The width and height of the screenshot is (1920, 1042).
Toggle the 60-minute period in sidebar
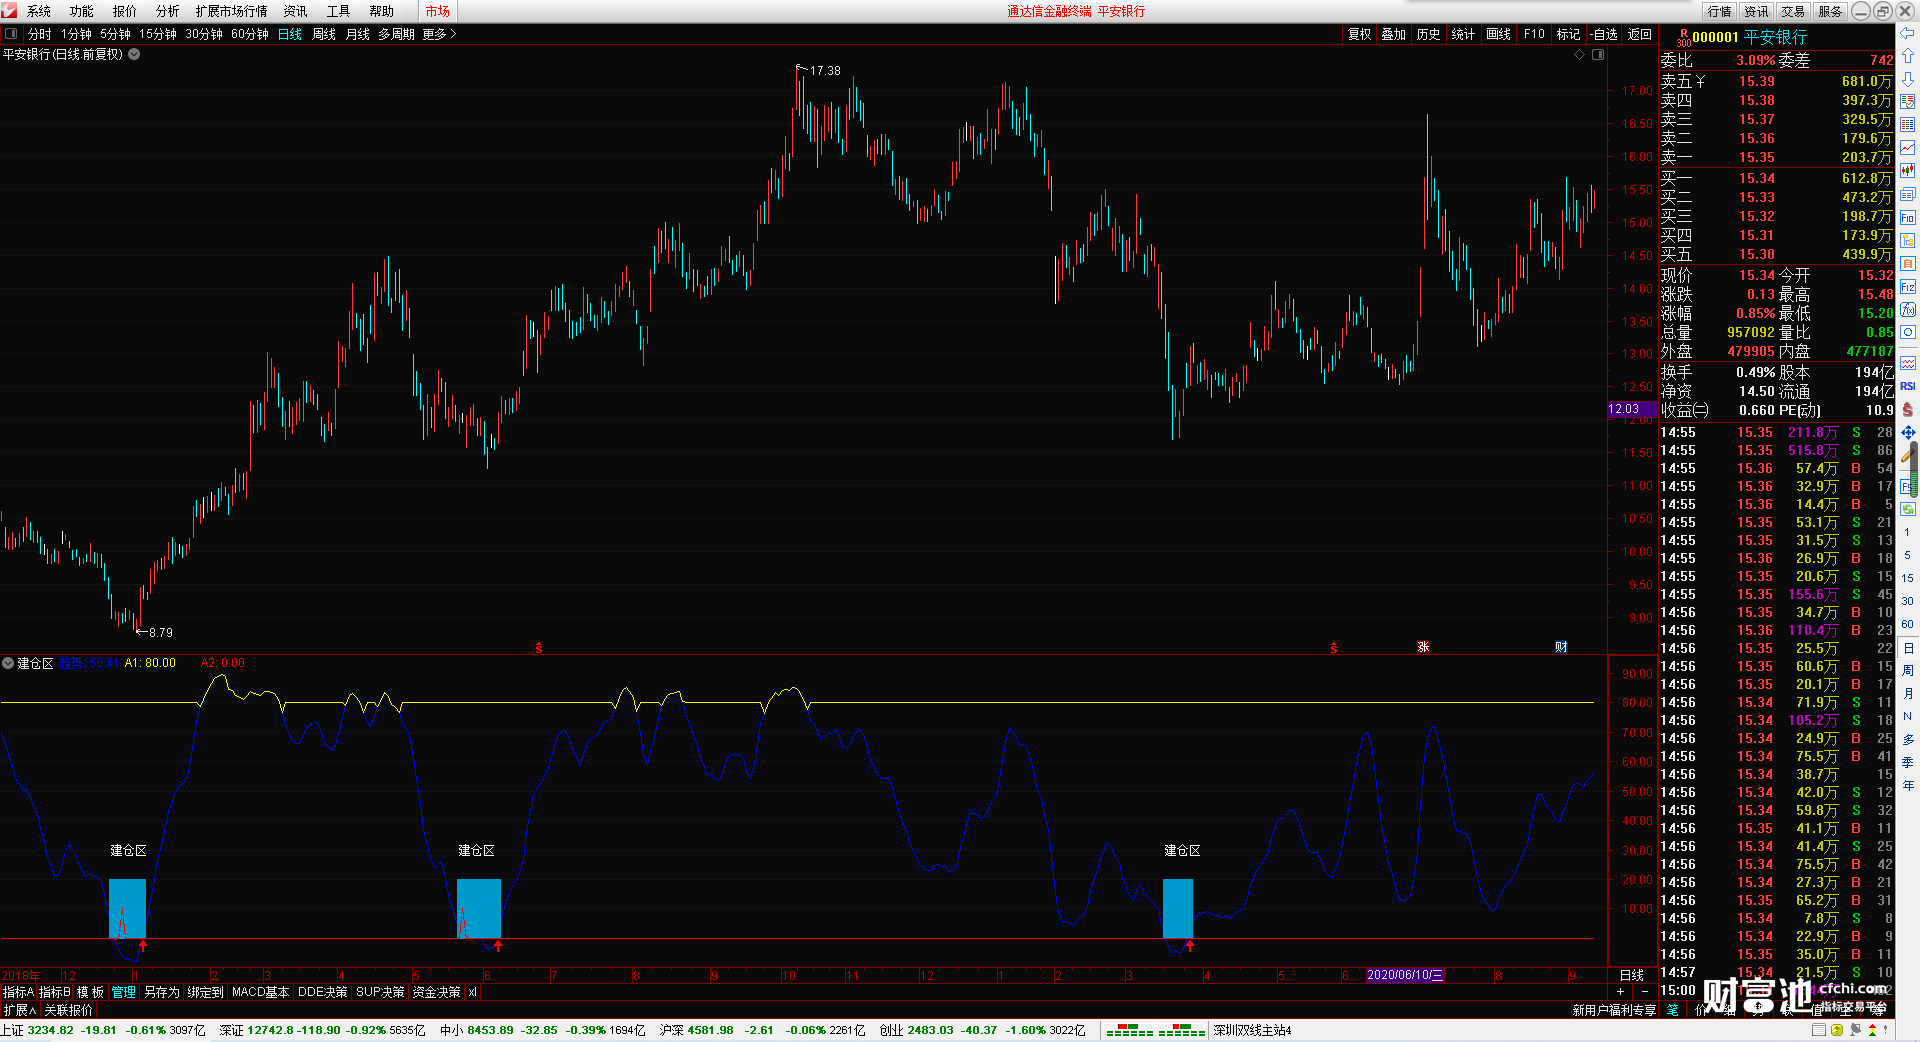[1908, 625]
